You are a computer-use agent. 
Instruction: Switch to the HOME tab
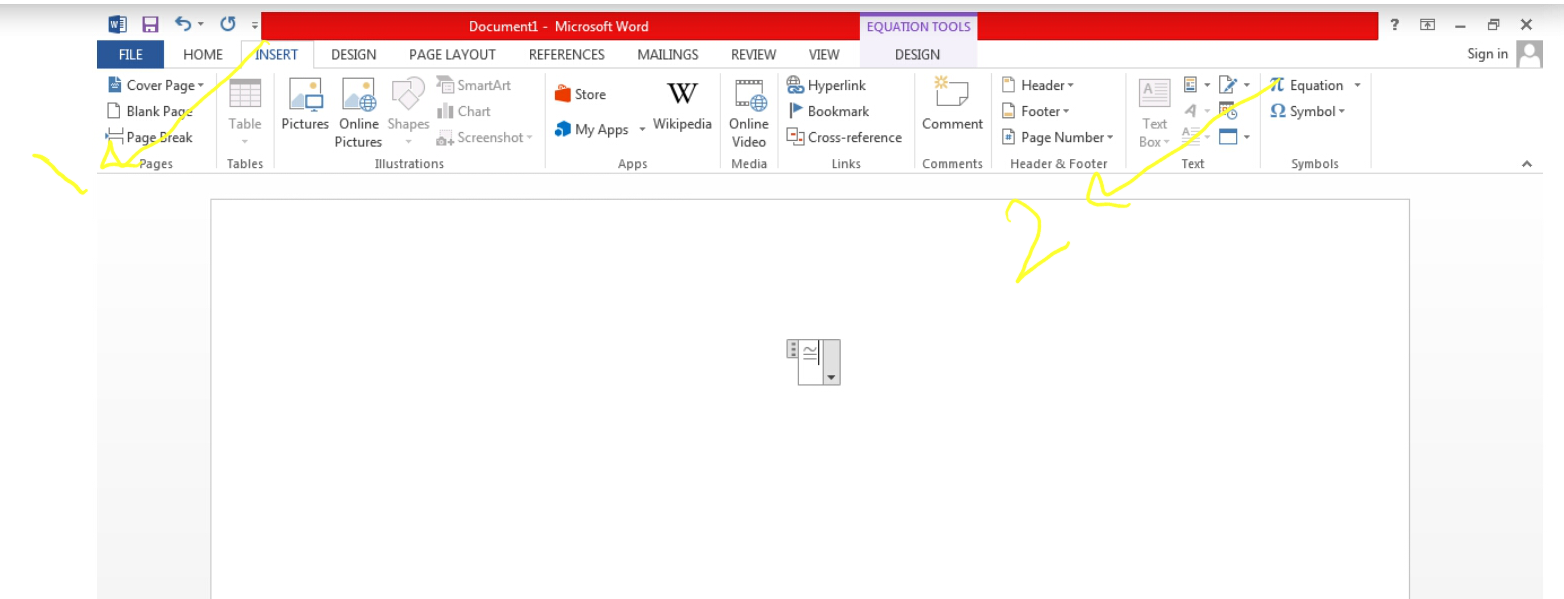pos(203,55)
